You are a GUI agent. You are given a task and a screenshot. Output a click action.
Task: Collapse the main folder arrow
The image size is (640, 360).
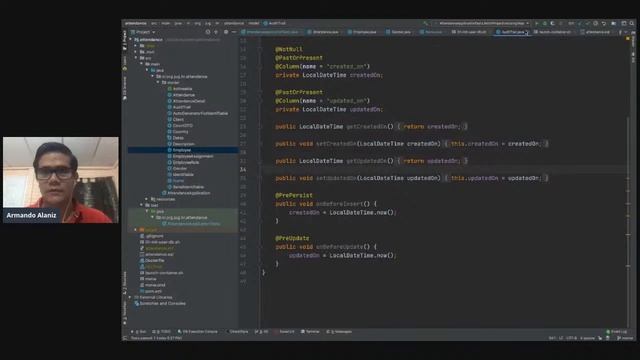pyautogui.click(x=142, y=64)
